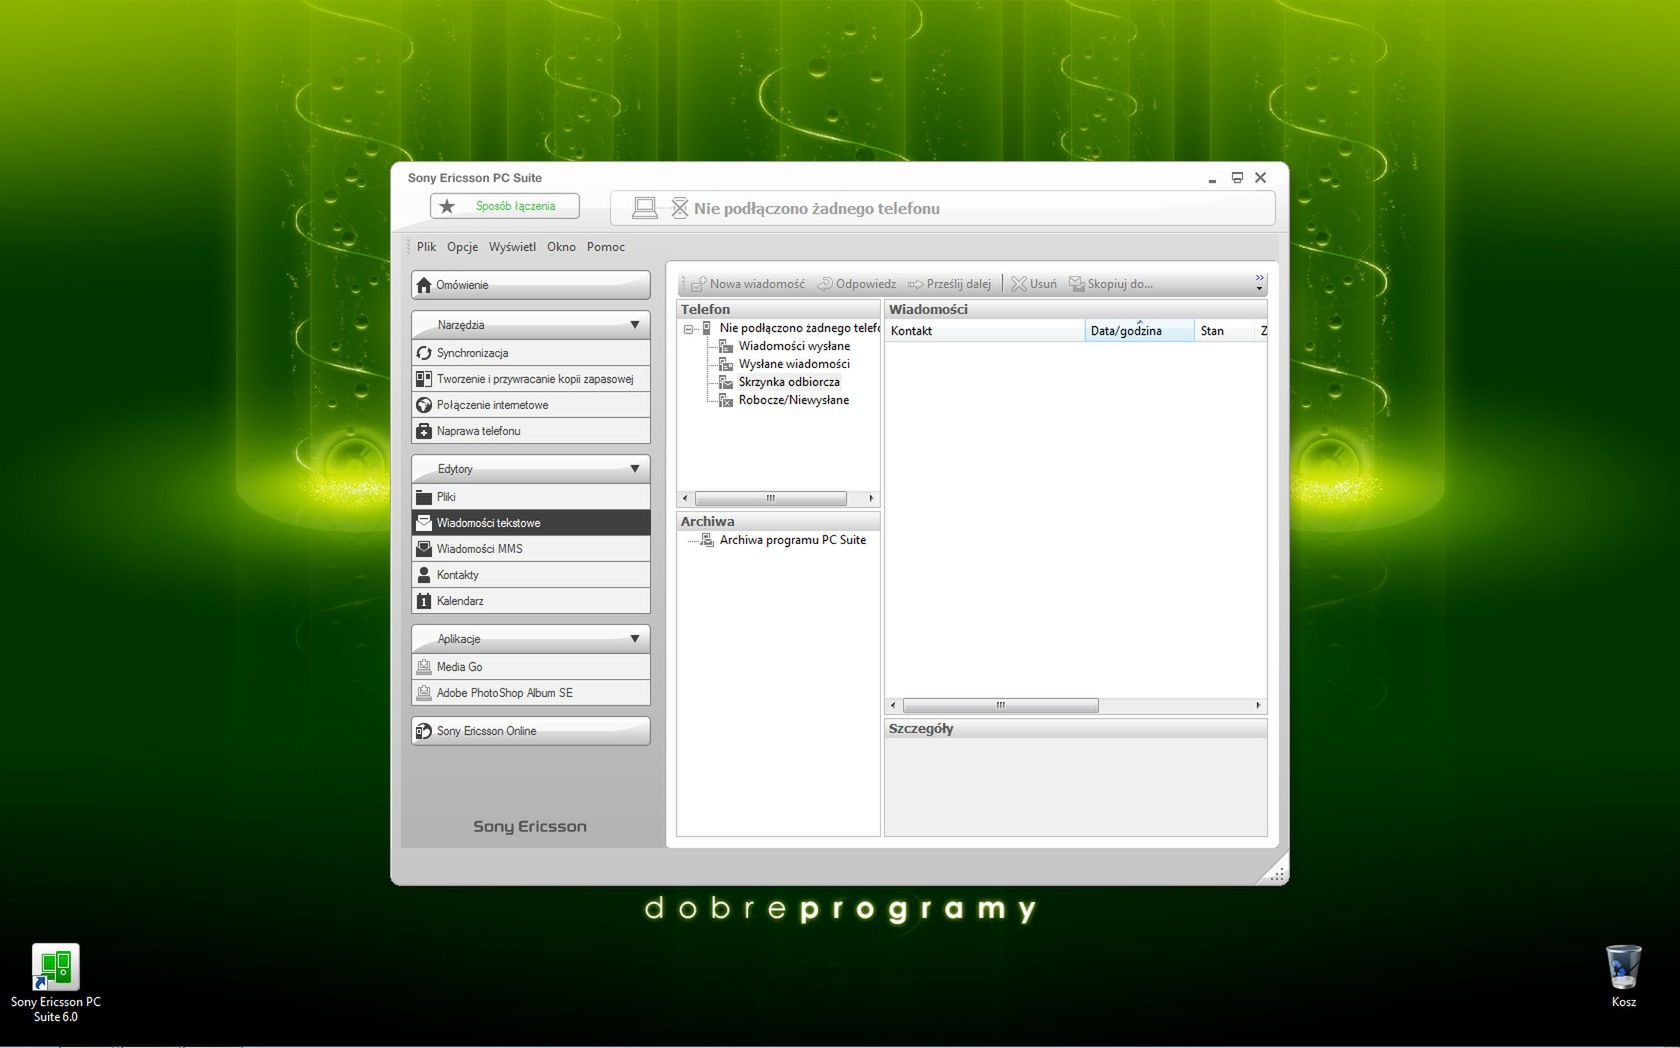Click the window resize grip corner
1680x1048 pixels.
coord(1276,873)
